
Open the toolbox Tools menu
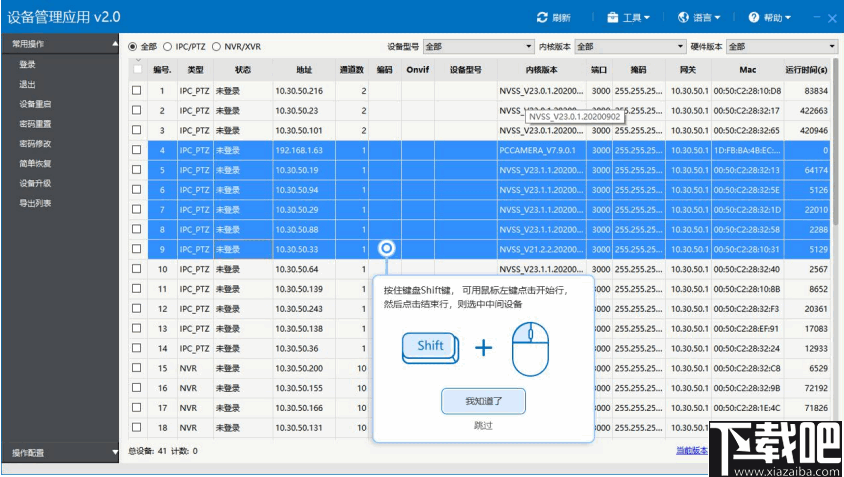click(x=628, y=17)
